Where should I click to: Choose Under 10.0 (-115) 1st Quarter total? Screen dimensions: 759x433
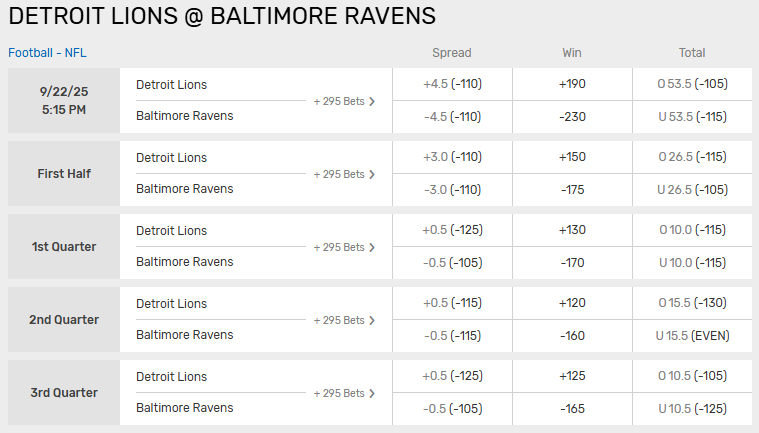[692, 262]
